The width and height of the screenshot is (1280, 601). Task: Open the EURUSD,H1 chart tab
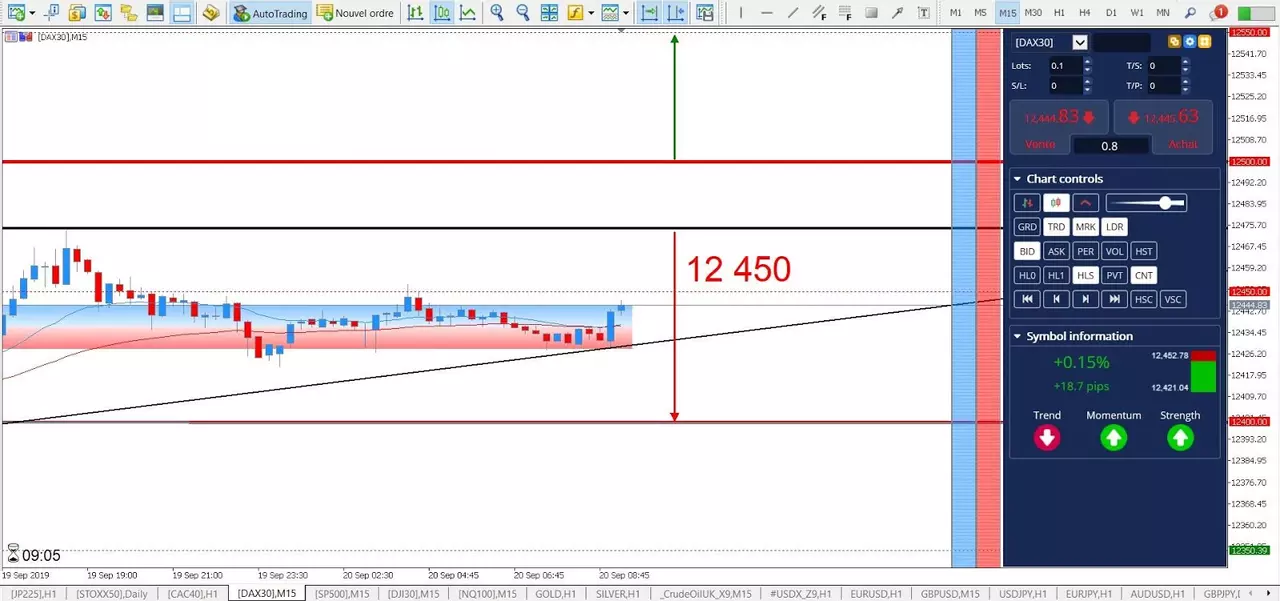point(874,594)
